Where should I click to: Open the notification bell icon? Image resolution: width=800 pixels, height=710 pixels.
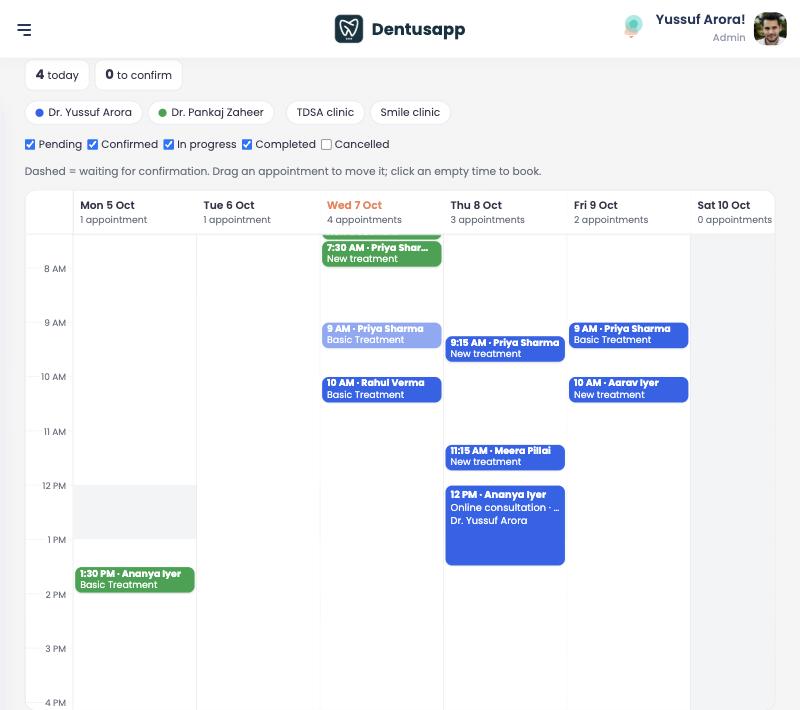(x=633, y=26)
